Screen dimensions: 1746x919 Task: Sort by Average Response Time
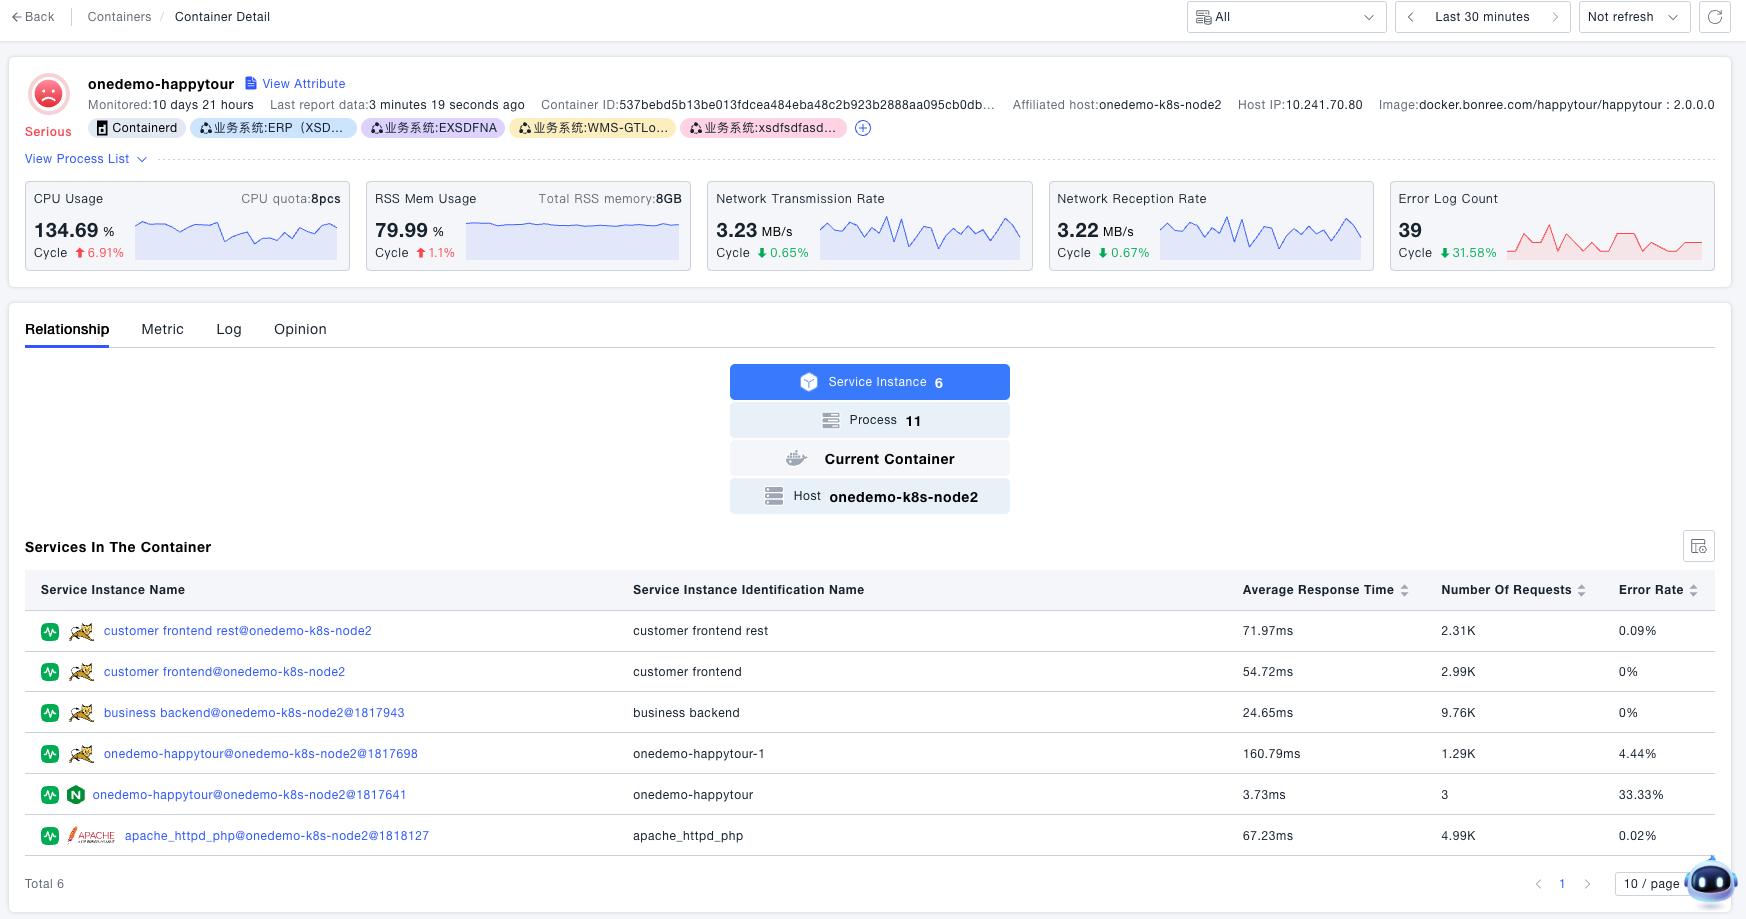tap(1404, 590)
